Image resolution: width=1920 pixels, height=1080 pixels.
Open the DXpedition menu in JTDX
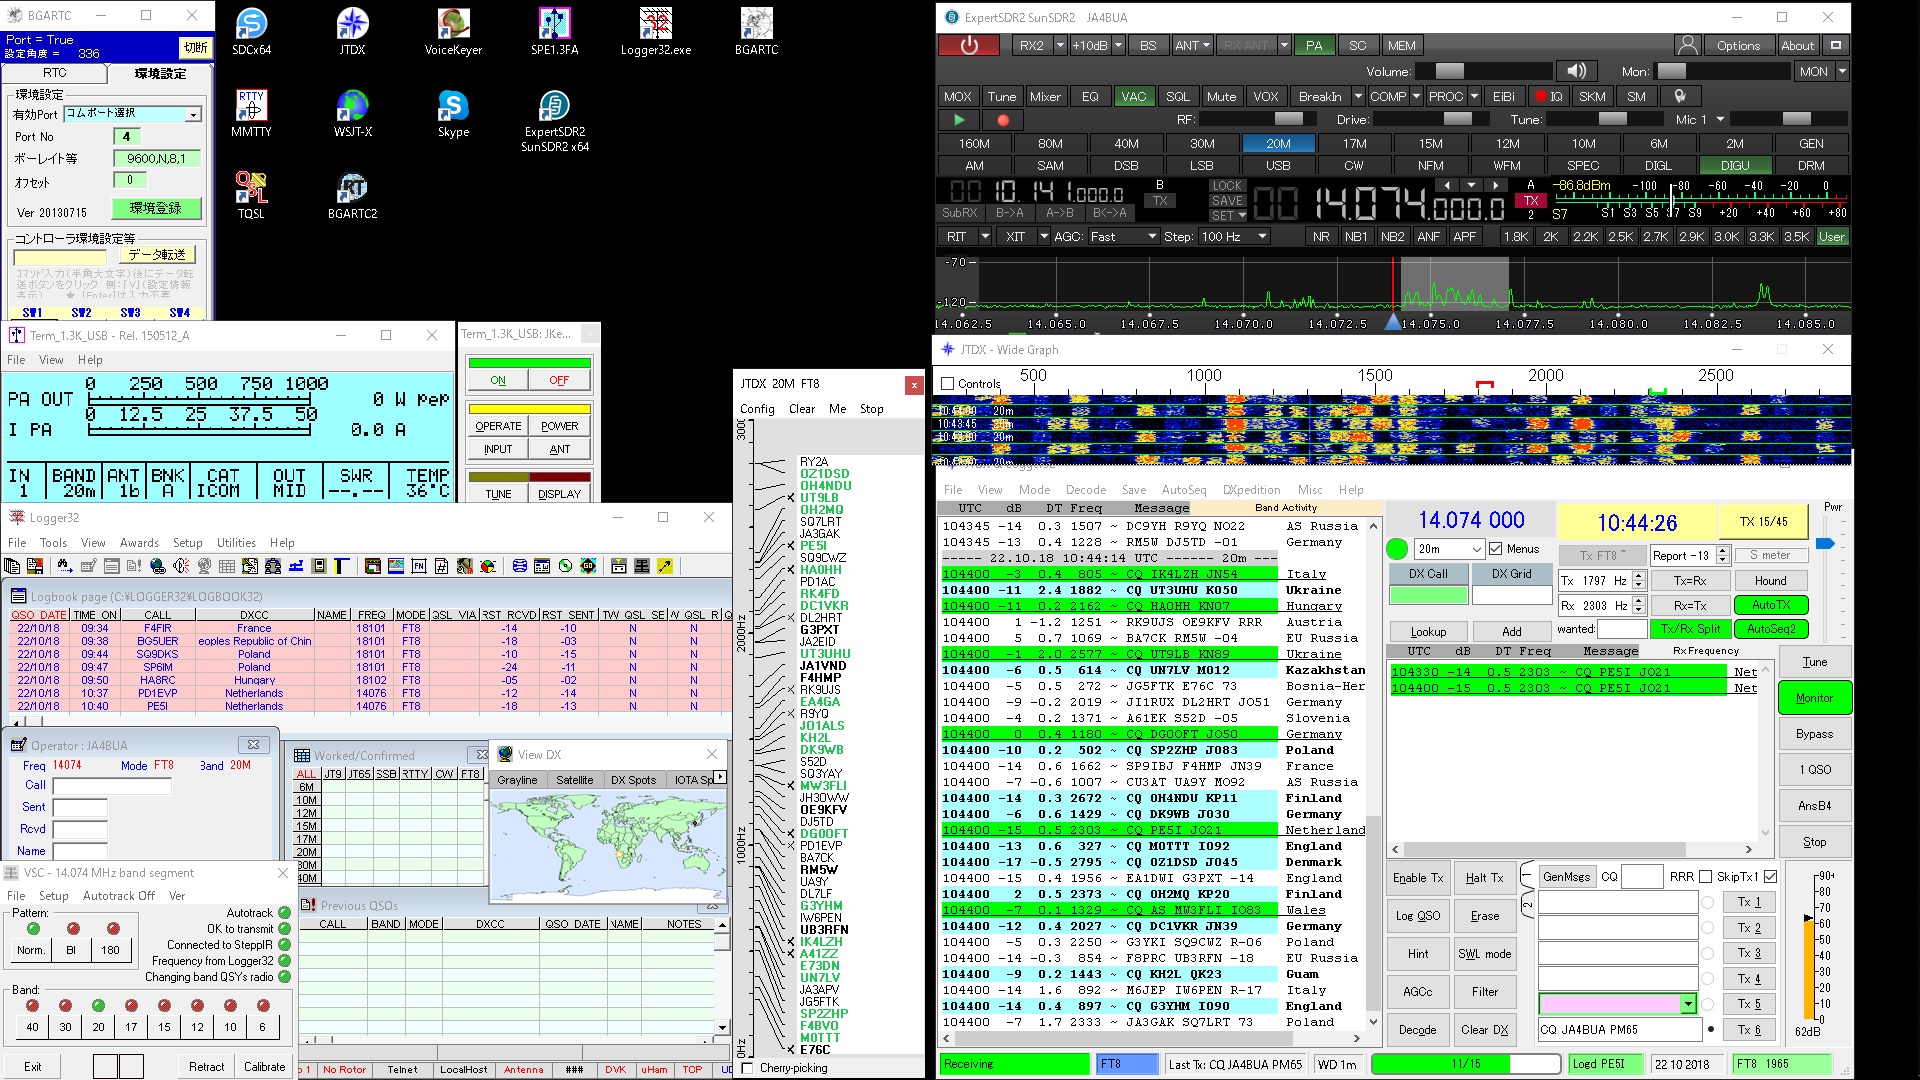pos(1251,490)
